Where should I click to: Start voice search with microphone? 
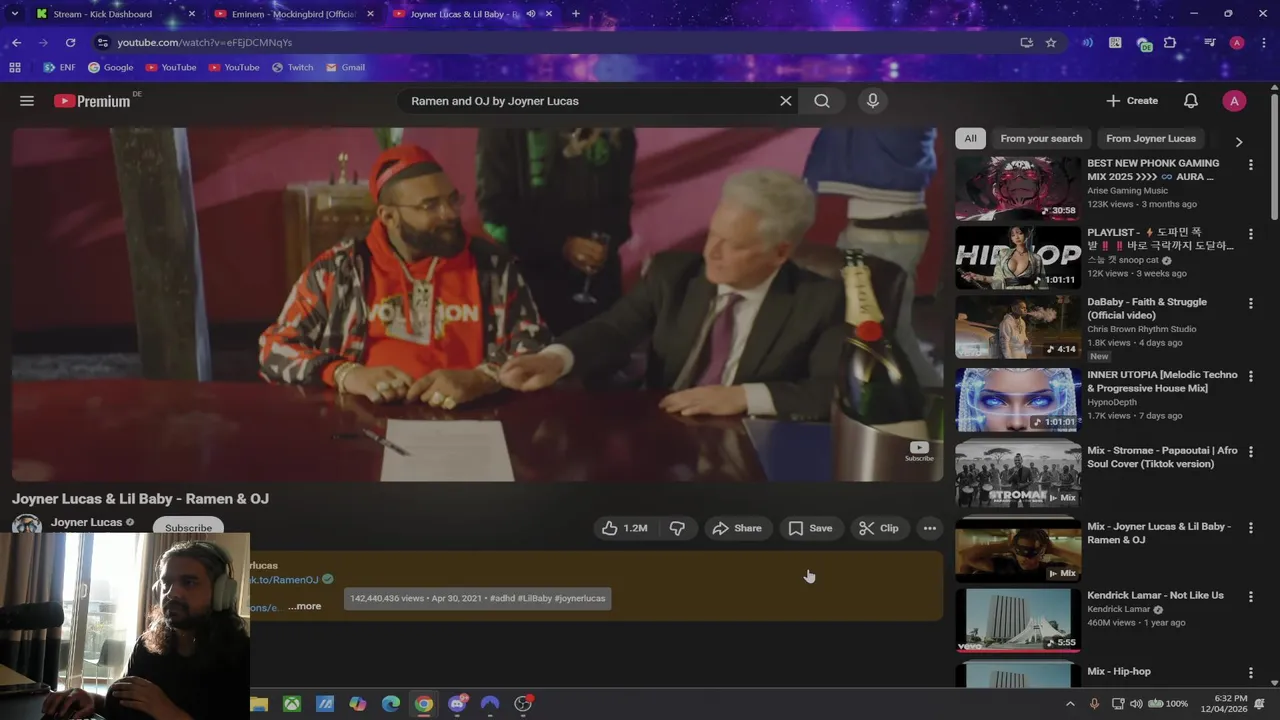coord(873,101)
